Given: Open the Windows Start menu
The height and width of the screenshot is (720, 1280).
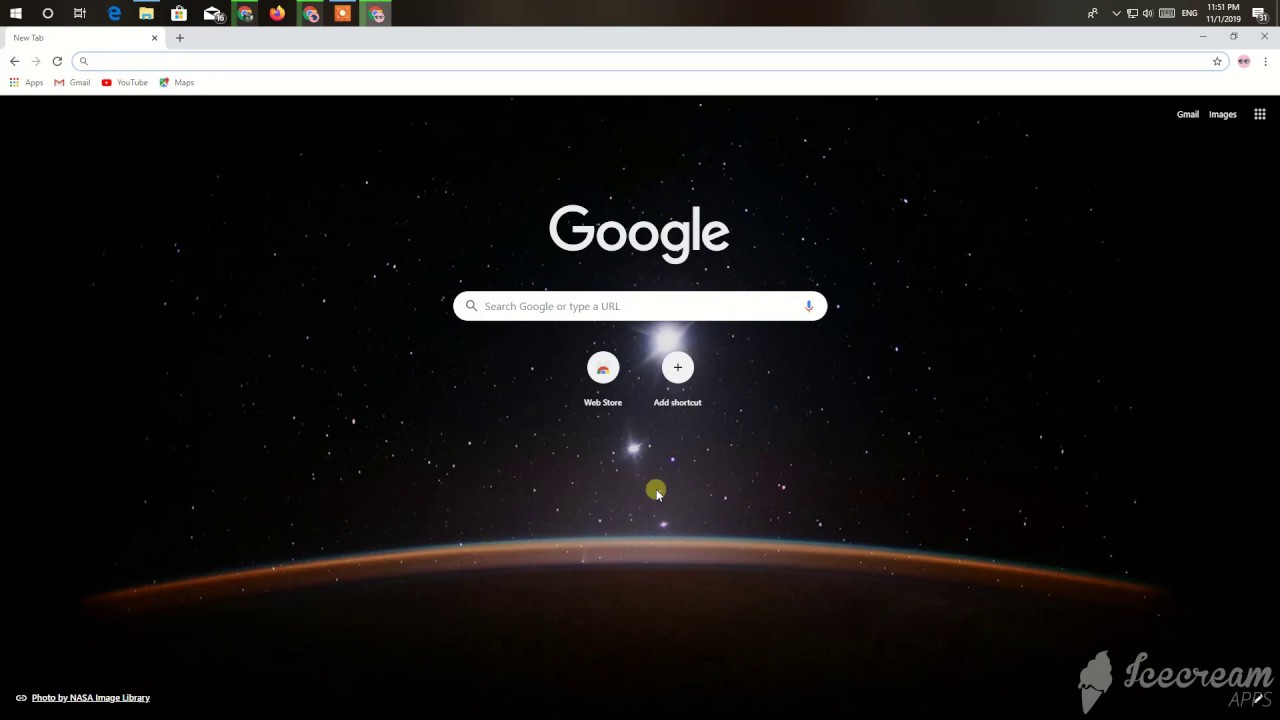Looking at the screenshot, I should point(15,13).
